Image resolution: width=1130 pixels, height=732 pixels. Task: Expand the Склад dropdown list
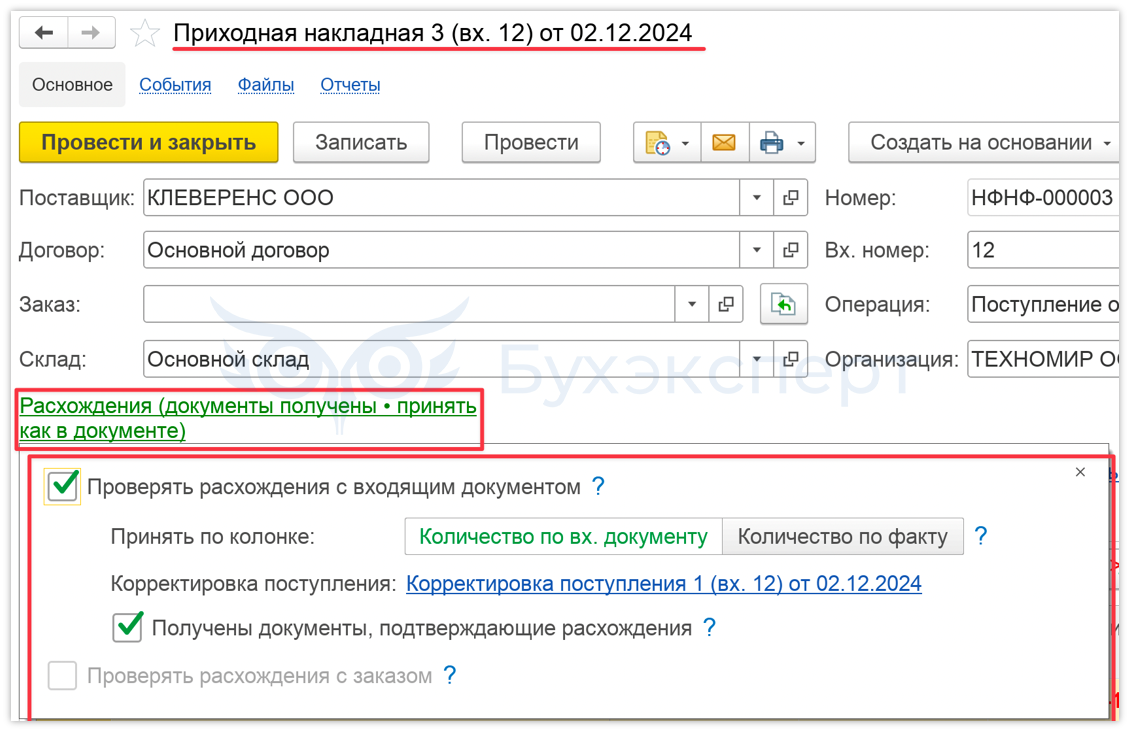(757, 359)
